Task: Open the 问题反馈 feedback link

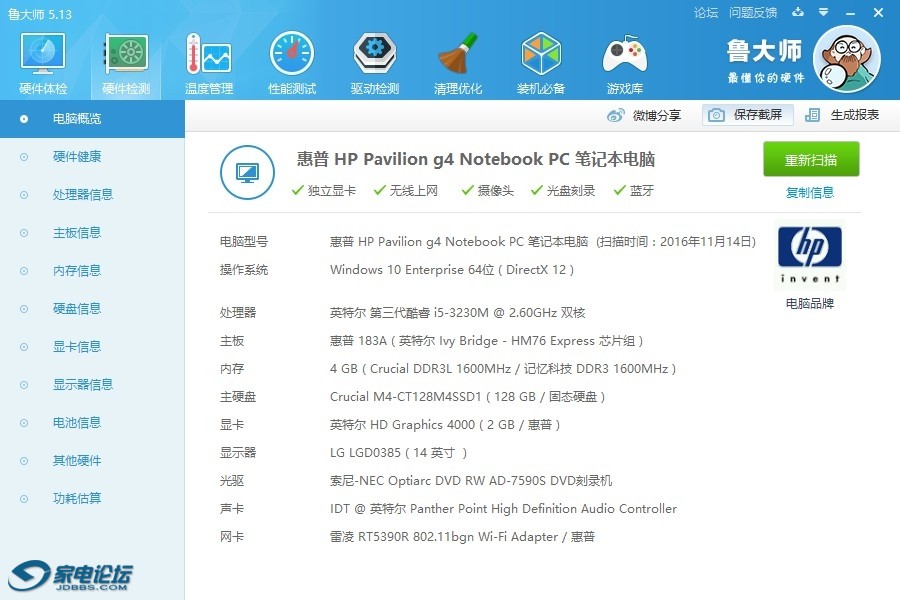Action: tap(752, 13)
